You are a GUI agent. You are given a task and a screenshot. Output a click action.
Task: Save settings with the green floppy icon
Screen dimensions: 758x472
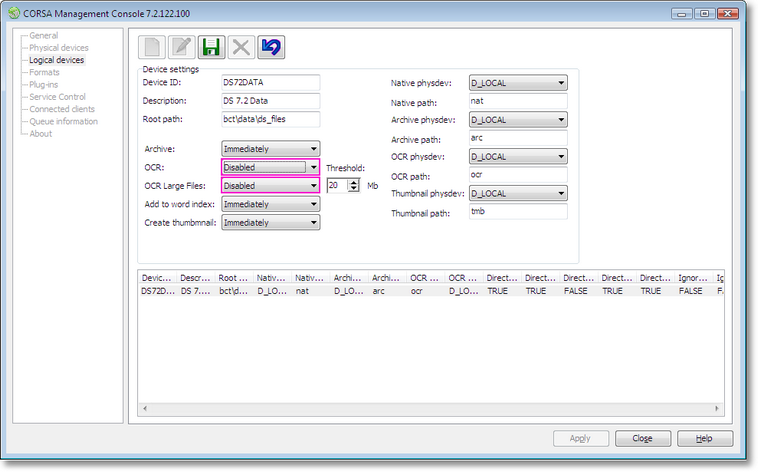pyautogui.click(x=211, y=47)
